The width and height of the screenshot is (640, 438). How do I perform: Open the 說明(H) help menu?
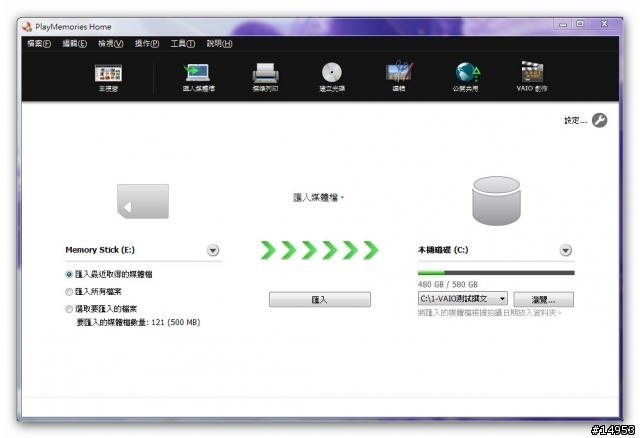(x=219, y=43)
